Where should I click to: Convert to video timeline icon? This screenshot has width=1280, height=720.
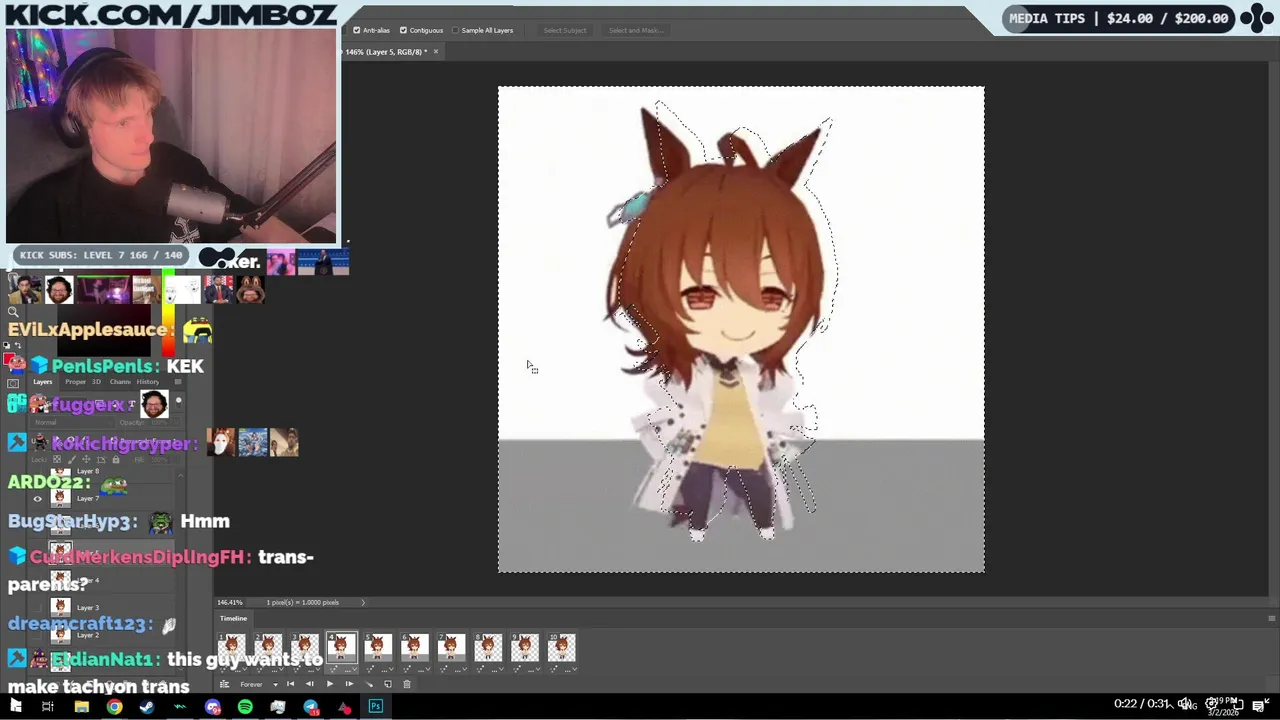(224, 684)
